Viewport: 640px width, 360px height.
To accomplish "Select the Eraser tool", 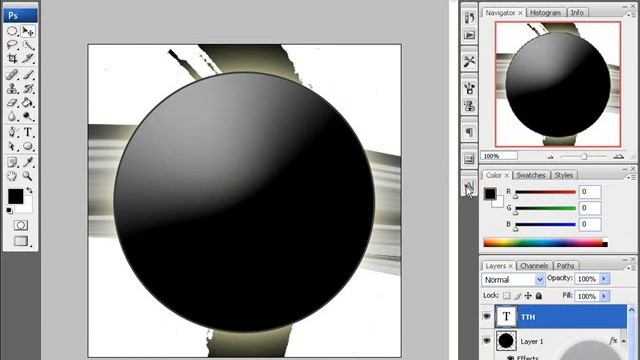I will click(12, 102).
